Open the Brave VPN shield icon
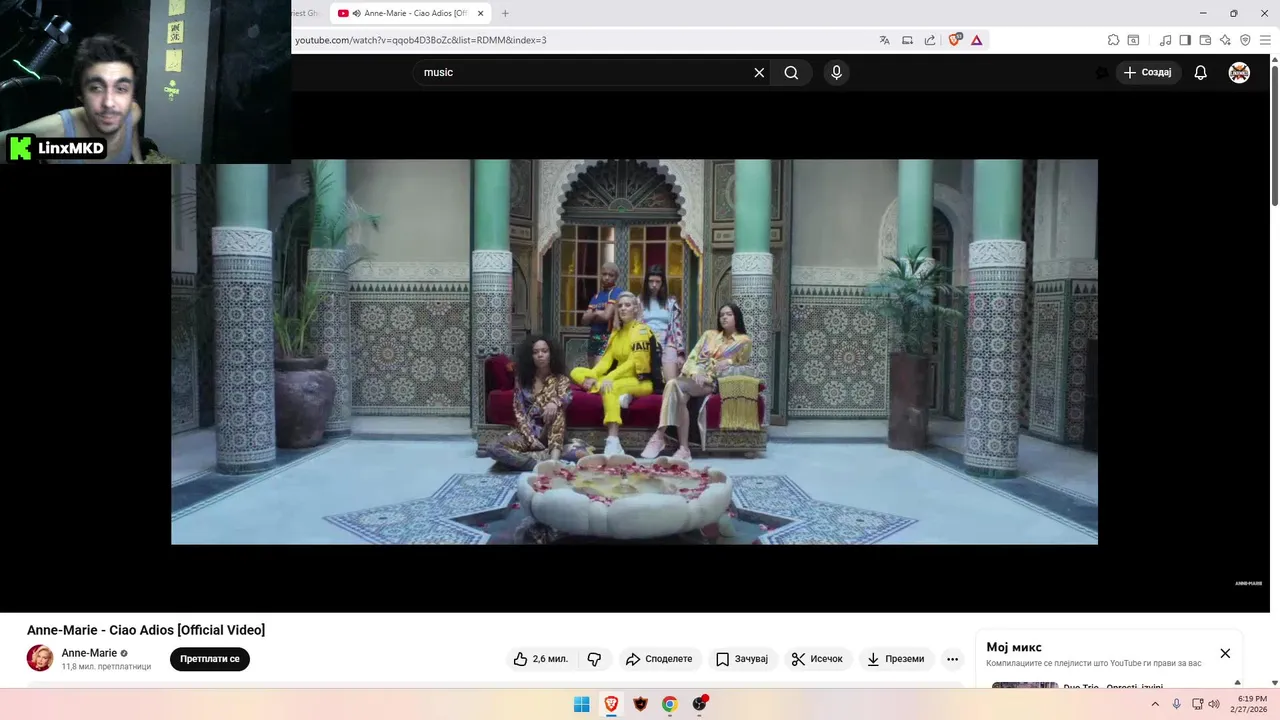Screen dimensions: 1280x720 tap(1245, 40)
